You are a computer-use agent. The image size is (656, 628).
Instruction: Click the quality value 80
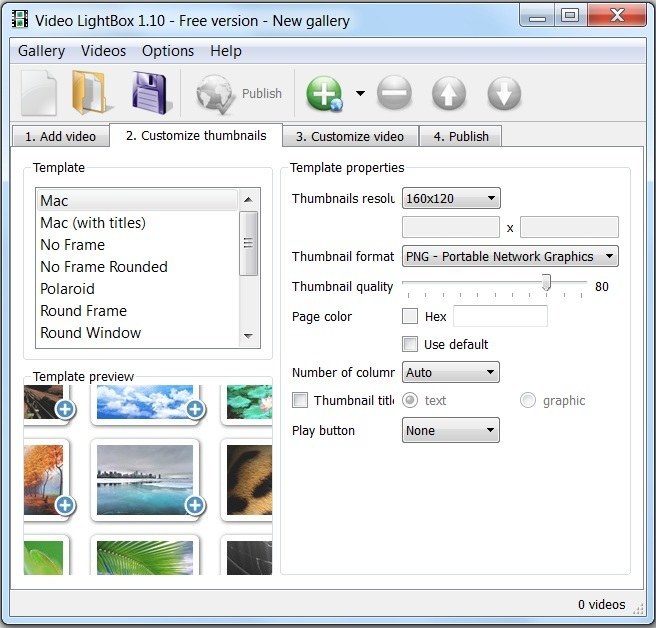(x=602, y=287)
